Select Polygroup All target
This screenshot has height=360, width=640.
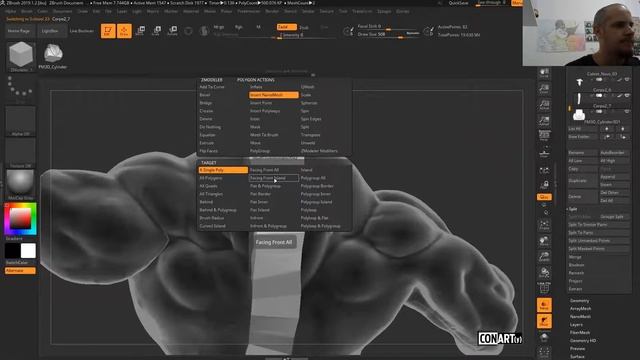pos(313,178)
